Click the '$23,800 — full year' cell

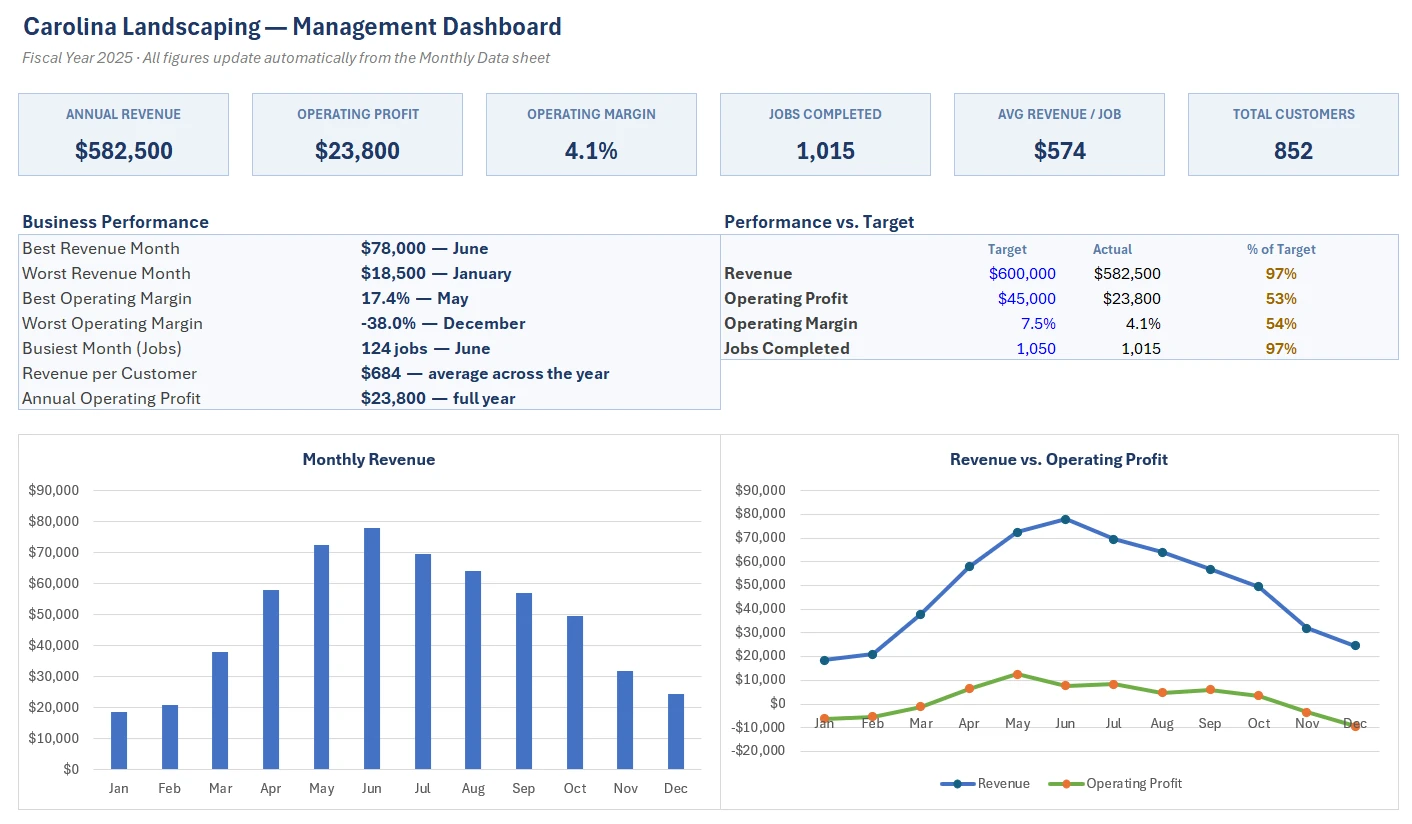pyautogui.click(x=438, y=398)
